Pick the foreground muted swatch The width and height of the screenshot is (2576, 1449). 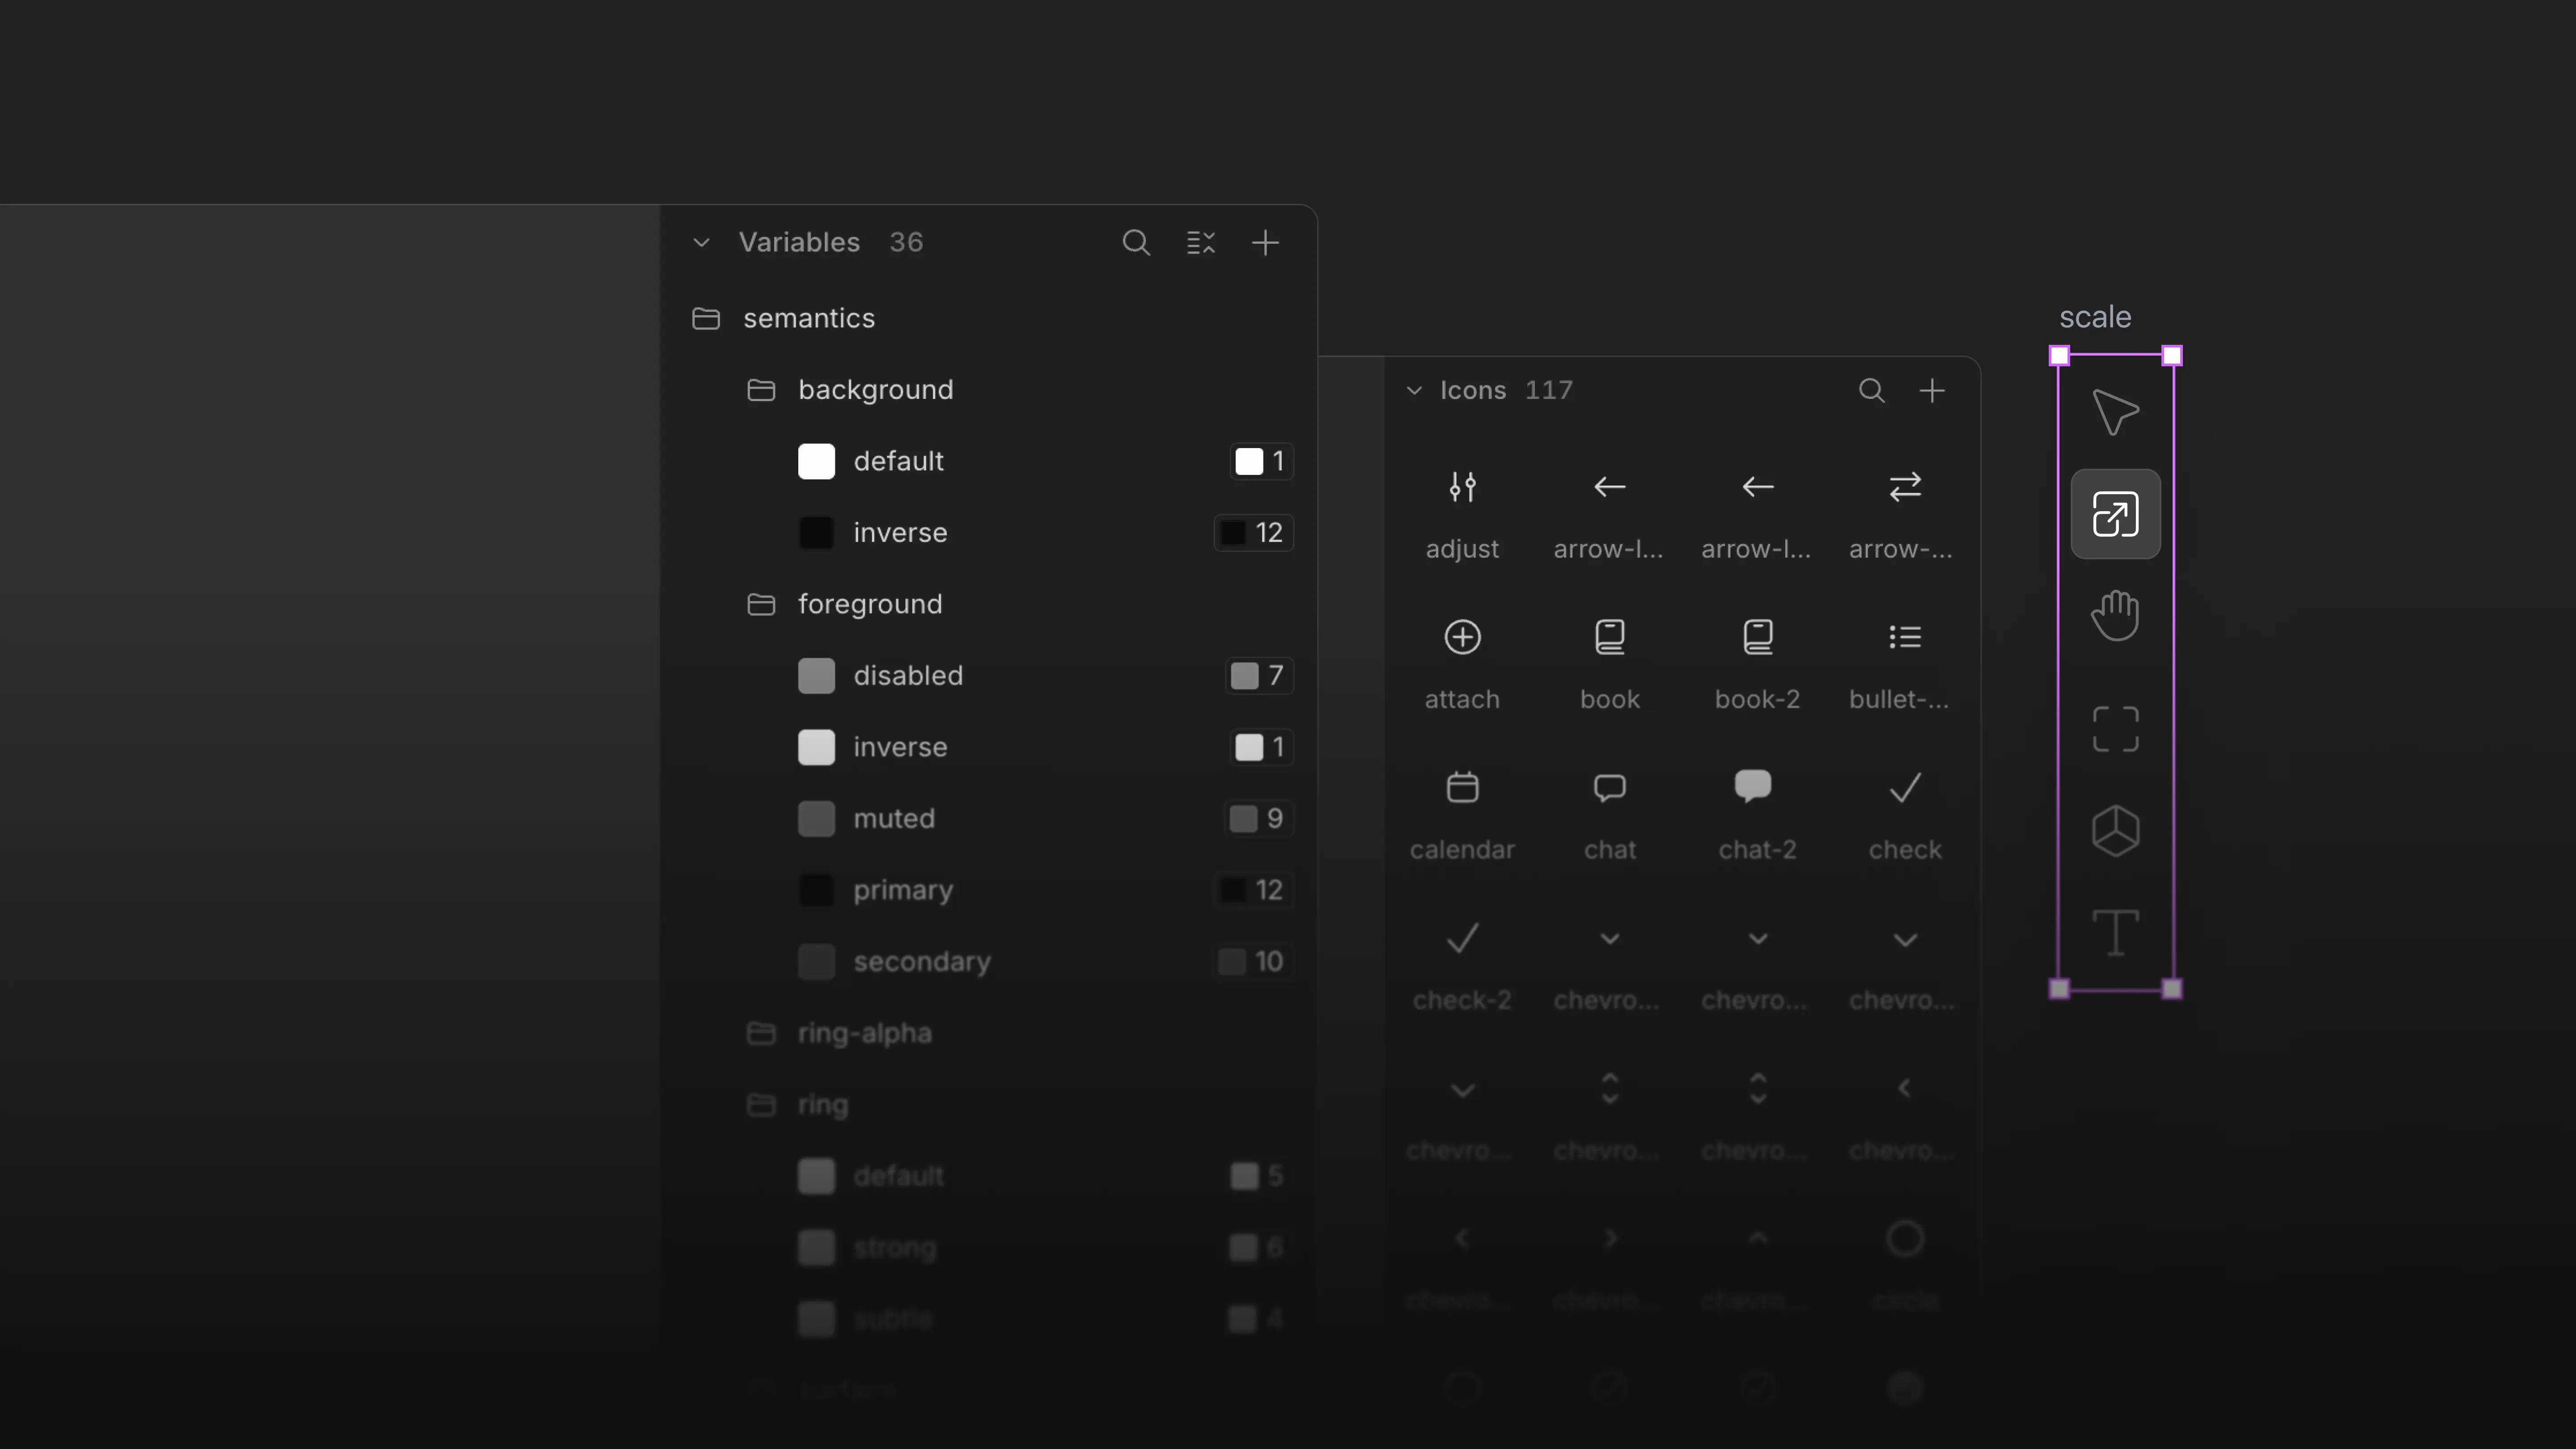pyautogui.click(x=816, y=819)
